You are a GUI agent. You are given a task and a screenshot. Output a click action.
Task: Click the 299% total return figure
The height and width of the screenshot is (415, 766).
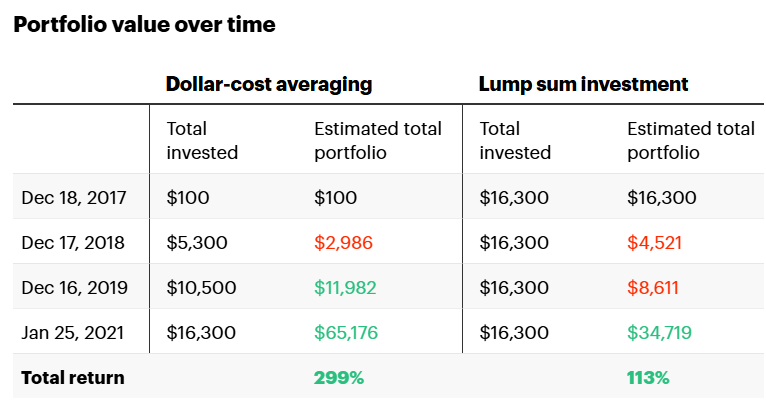338,378
